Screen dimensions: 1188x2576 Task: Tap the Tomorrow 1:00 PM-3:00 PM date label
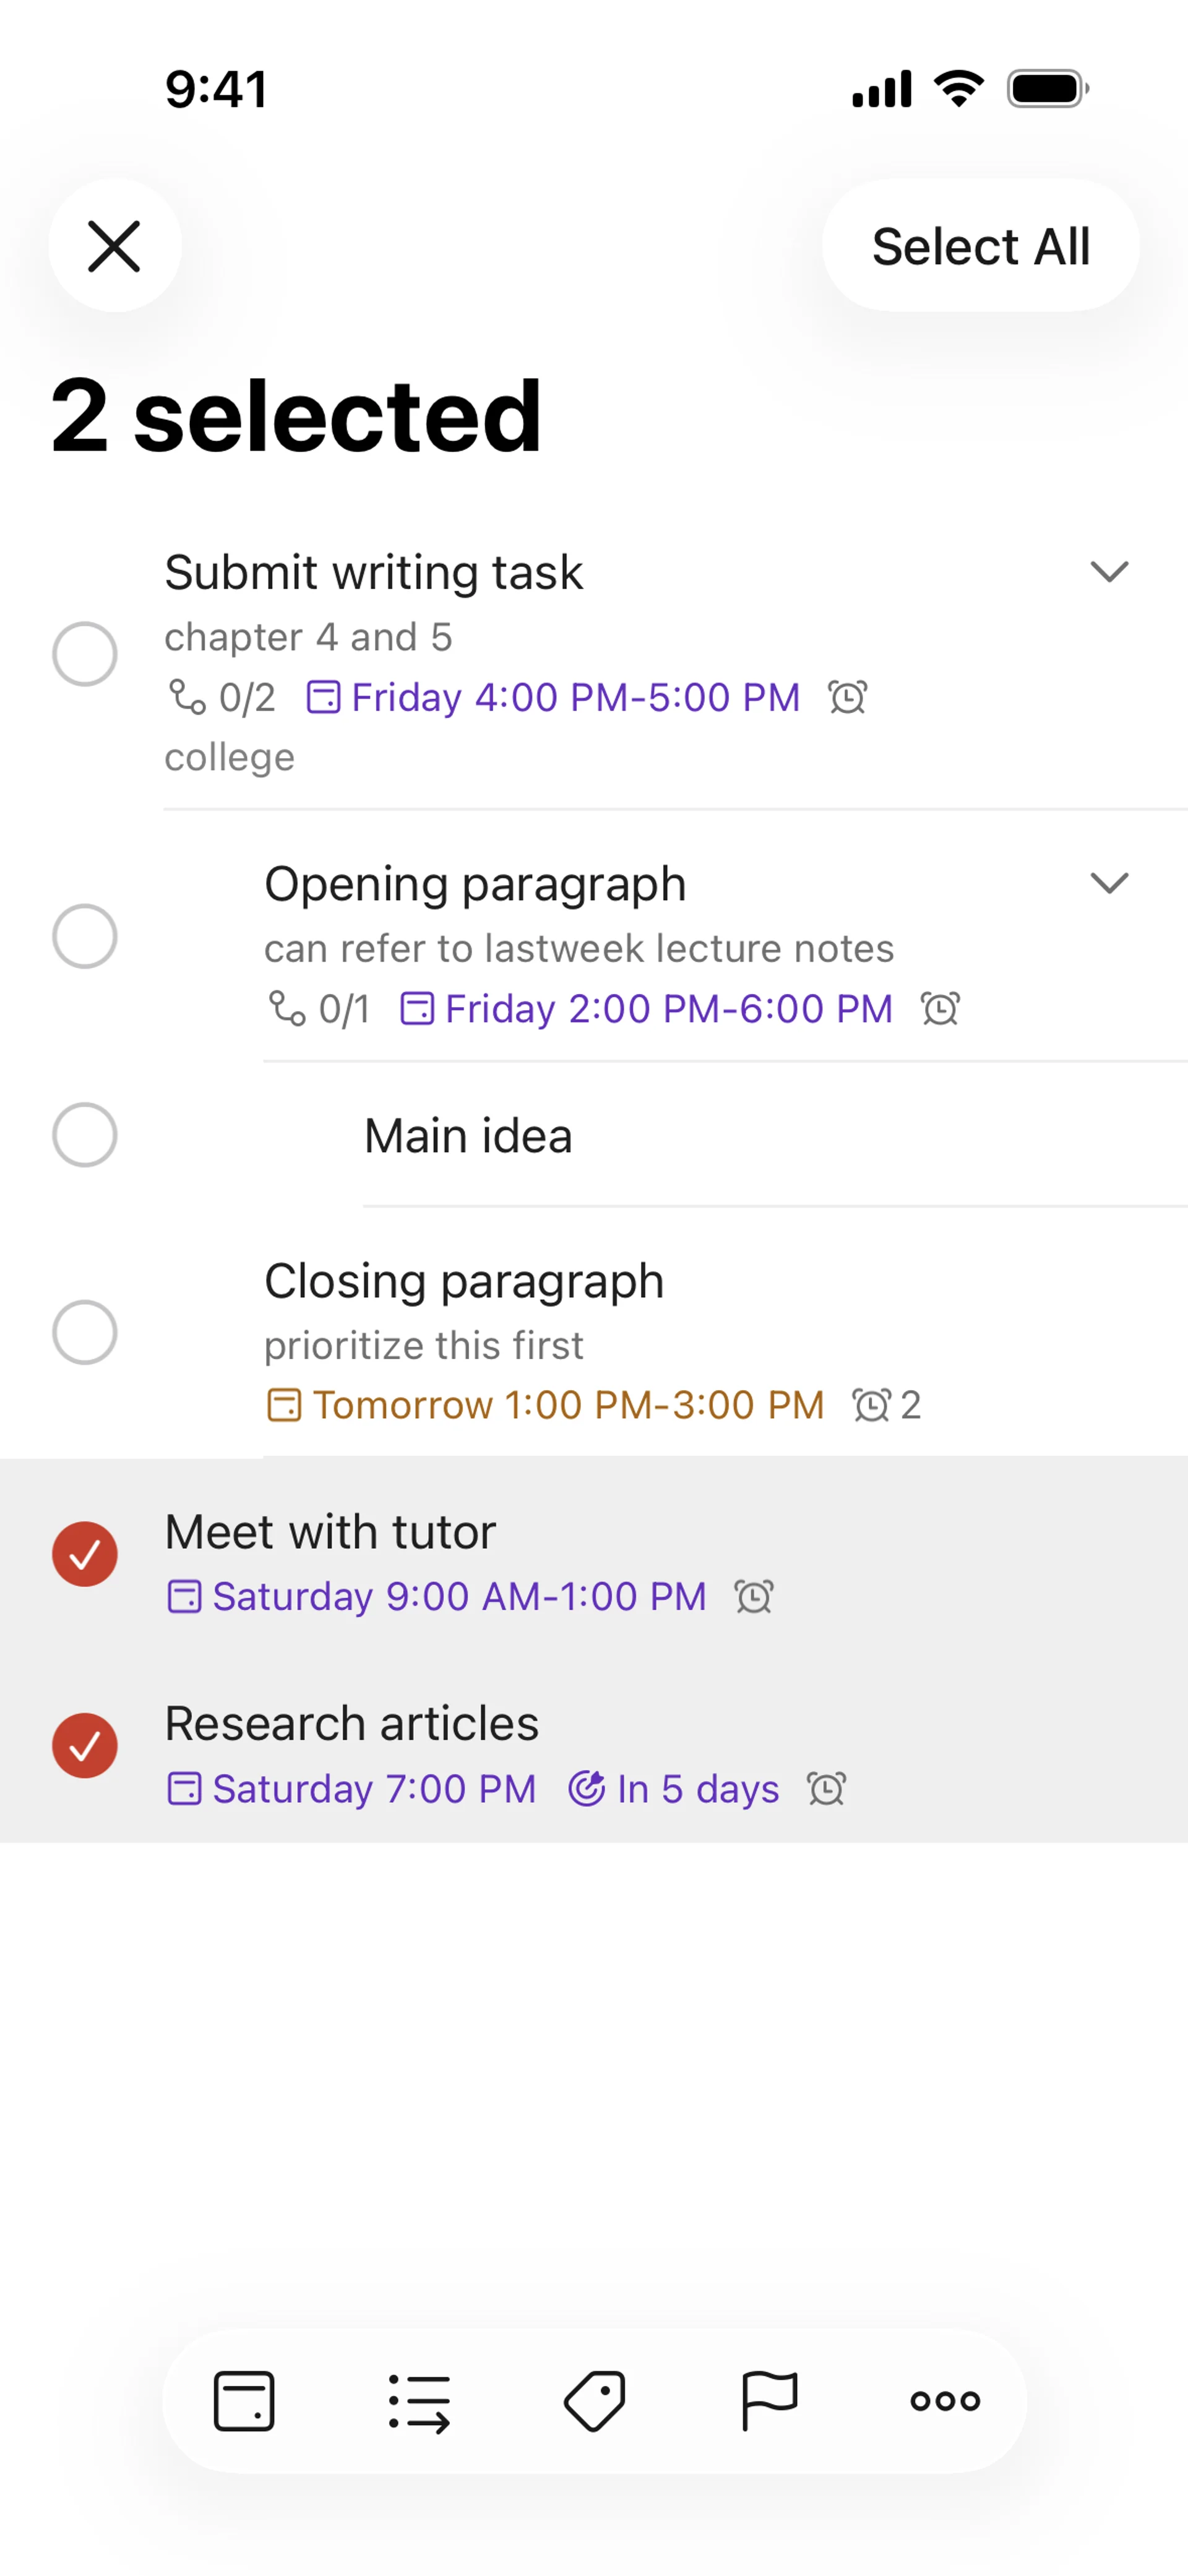click(567, 1405)
